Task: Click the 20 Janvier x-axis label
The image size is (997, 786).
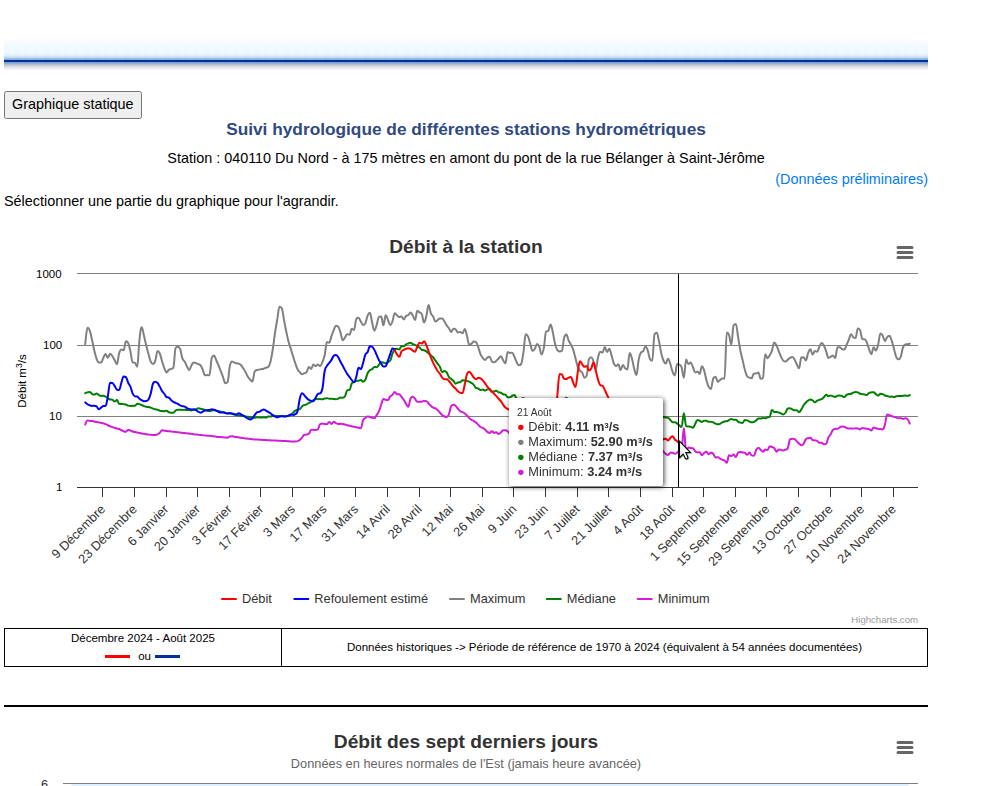Action: point(177,528)
